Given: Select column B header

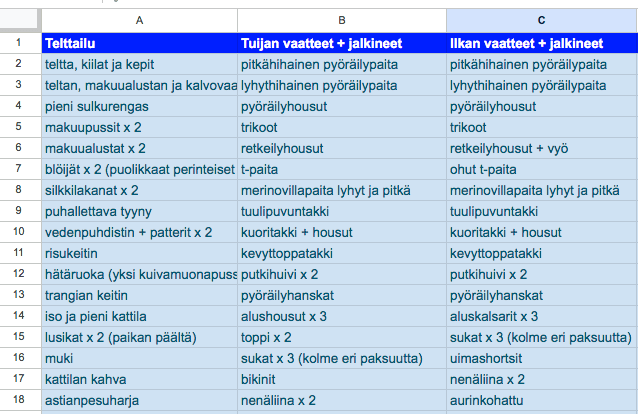Looking at the screenshot, I should click(342, 20).
